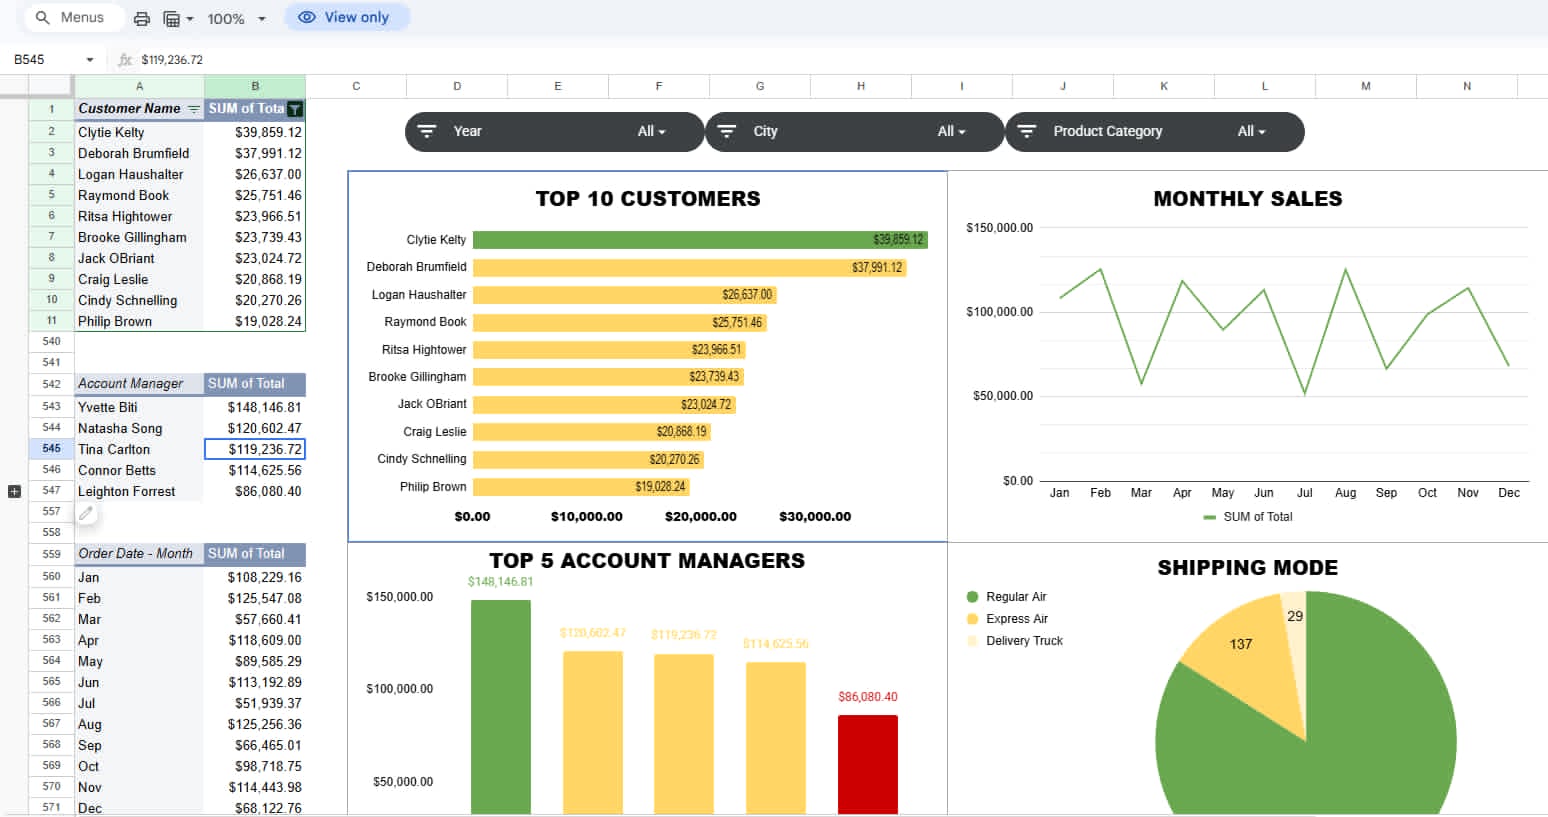Viewport: 1548px width, 817px height.
Task: Open the City slicer All dropdown
Action: click(952, 131)
